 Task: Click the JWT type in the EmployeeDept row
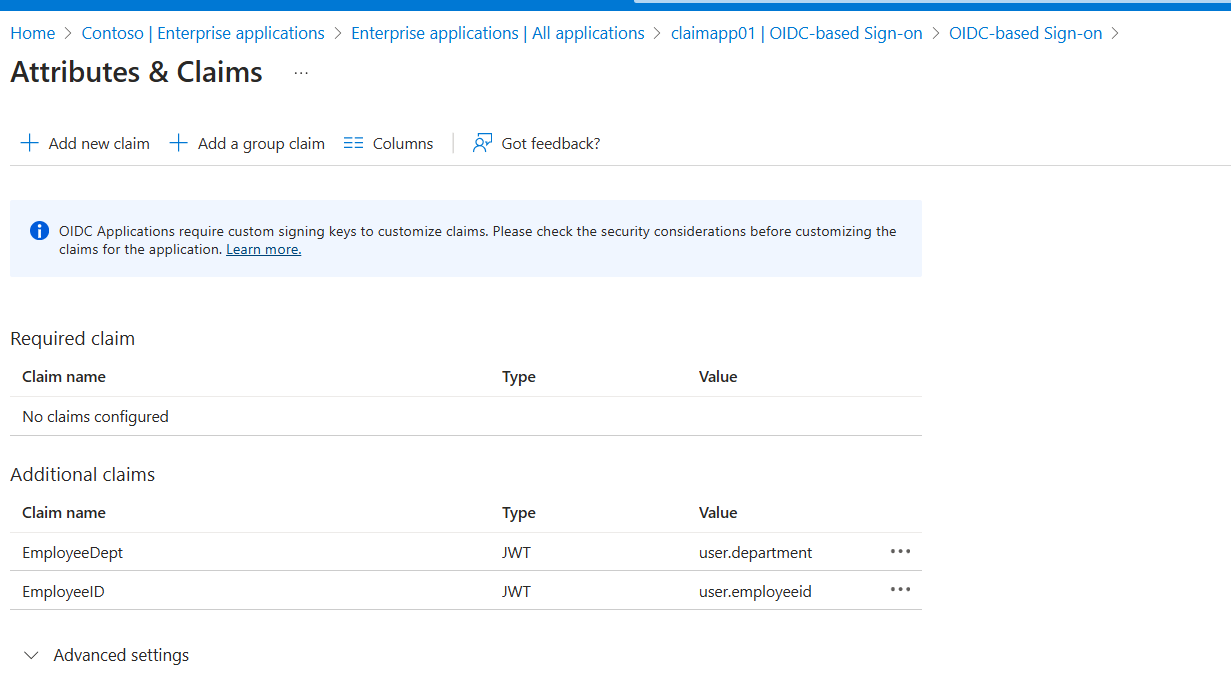click(x=516, y=552)
